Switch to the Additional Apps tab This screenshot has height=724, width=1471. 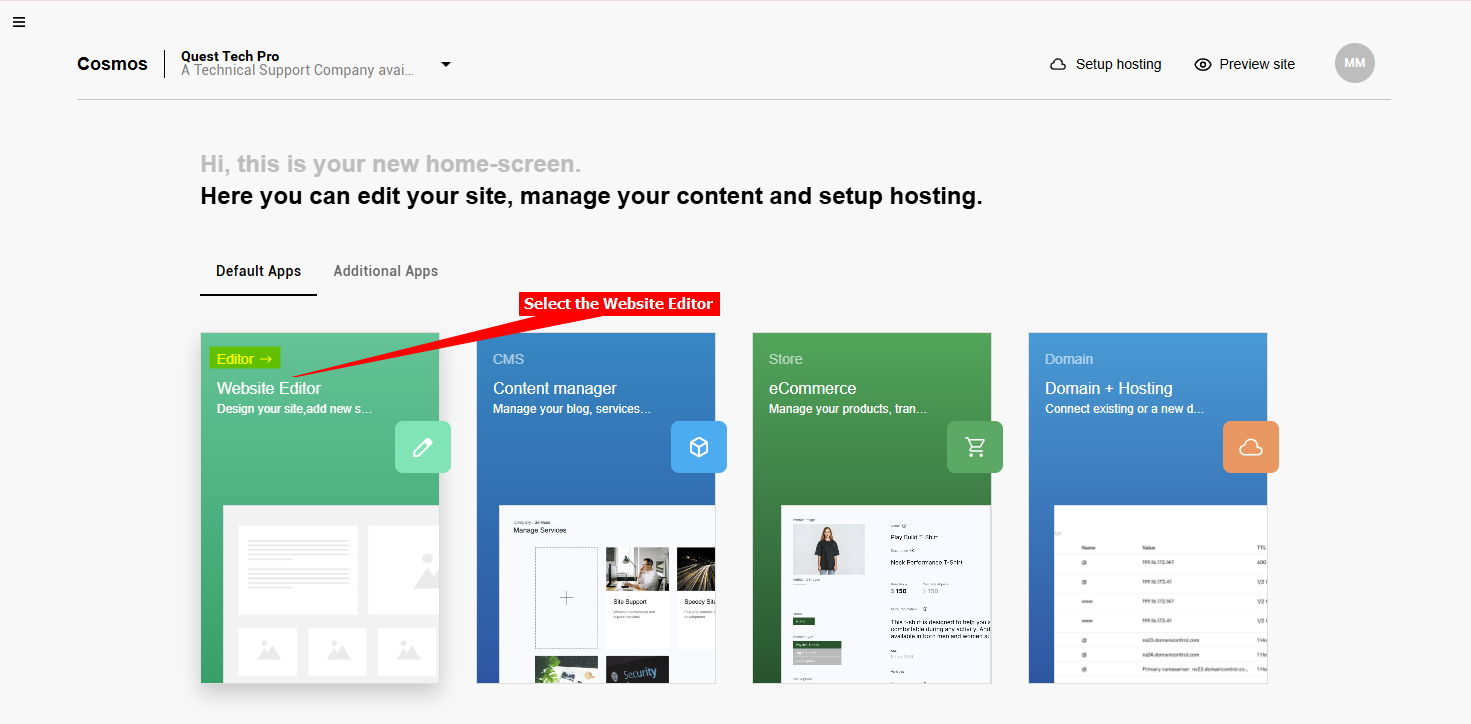tap(386, 271)
